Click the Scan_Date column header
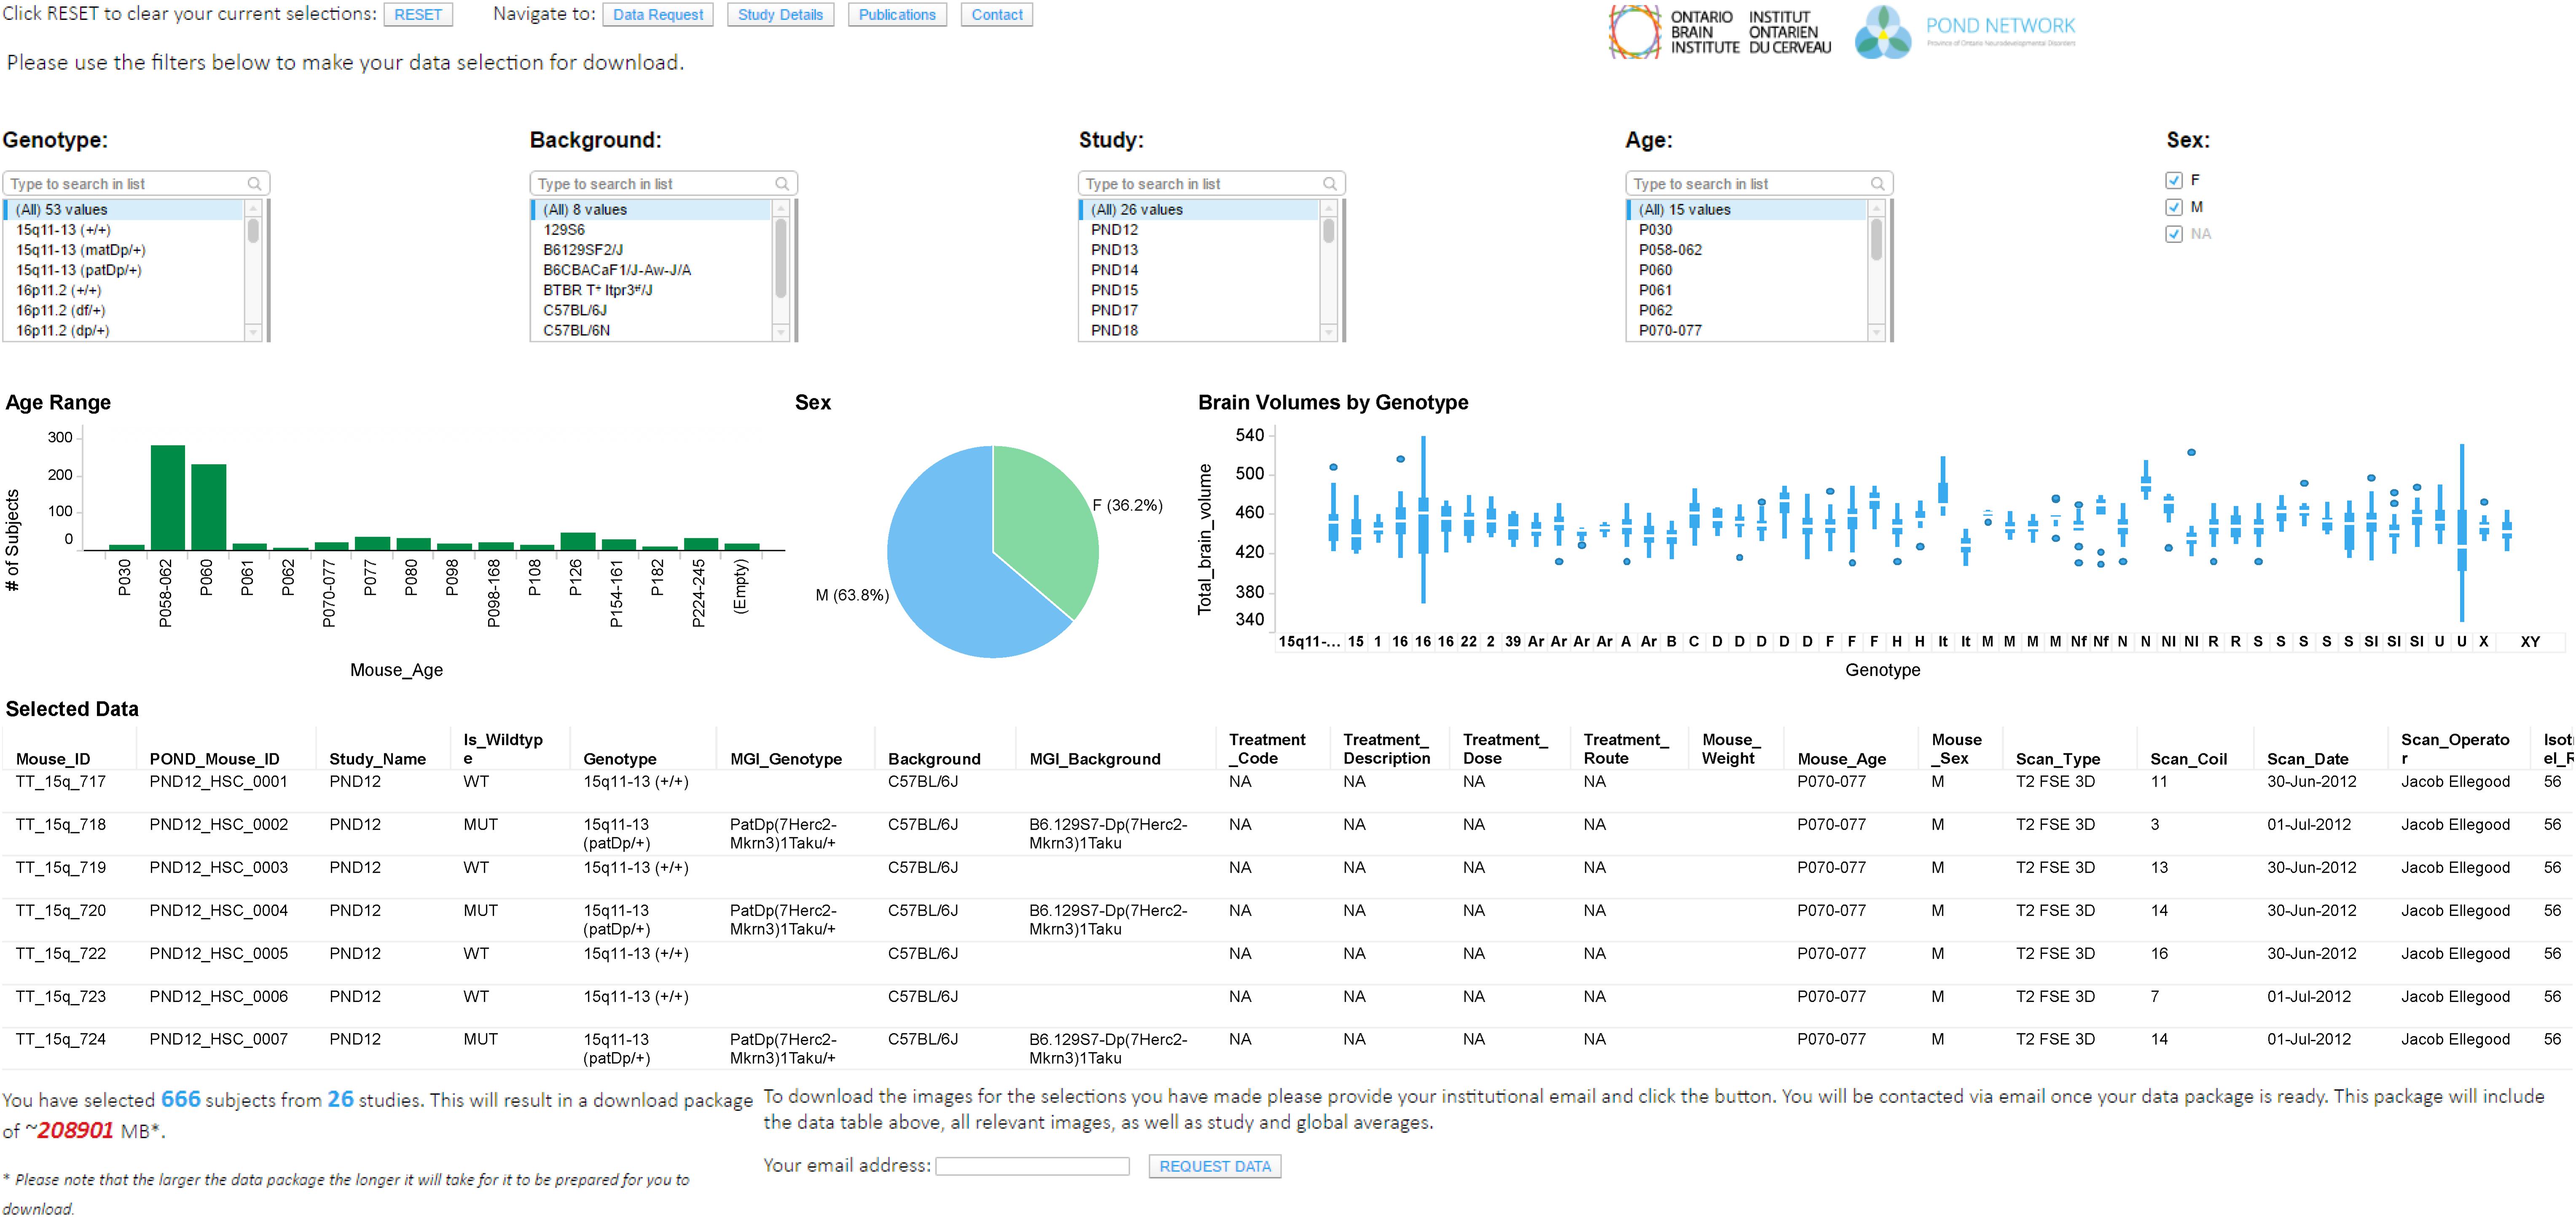 point(2307,759)
